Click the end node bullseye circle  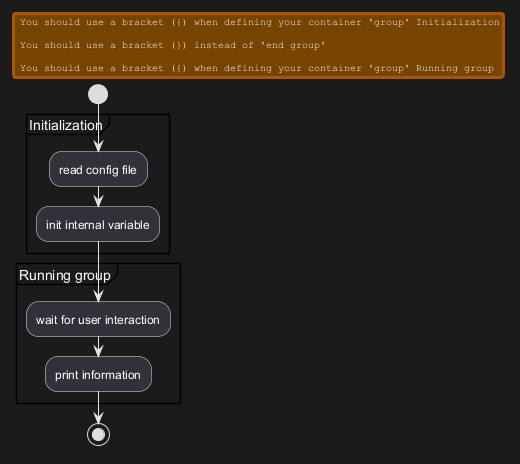tap(98, 435)
